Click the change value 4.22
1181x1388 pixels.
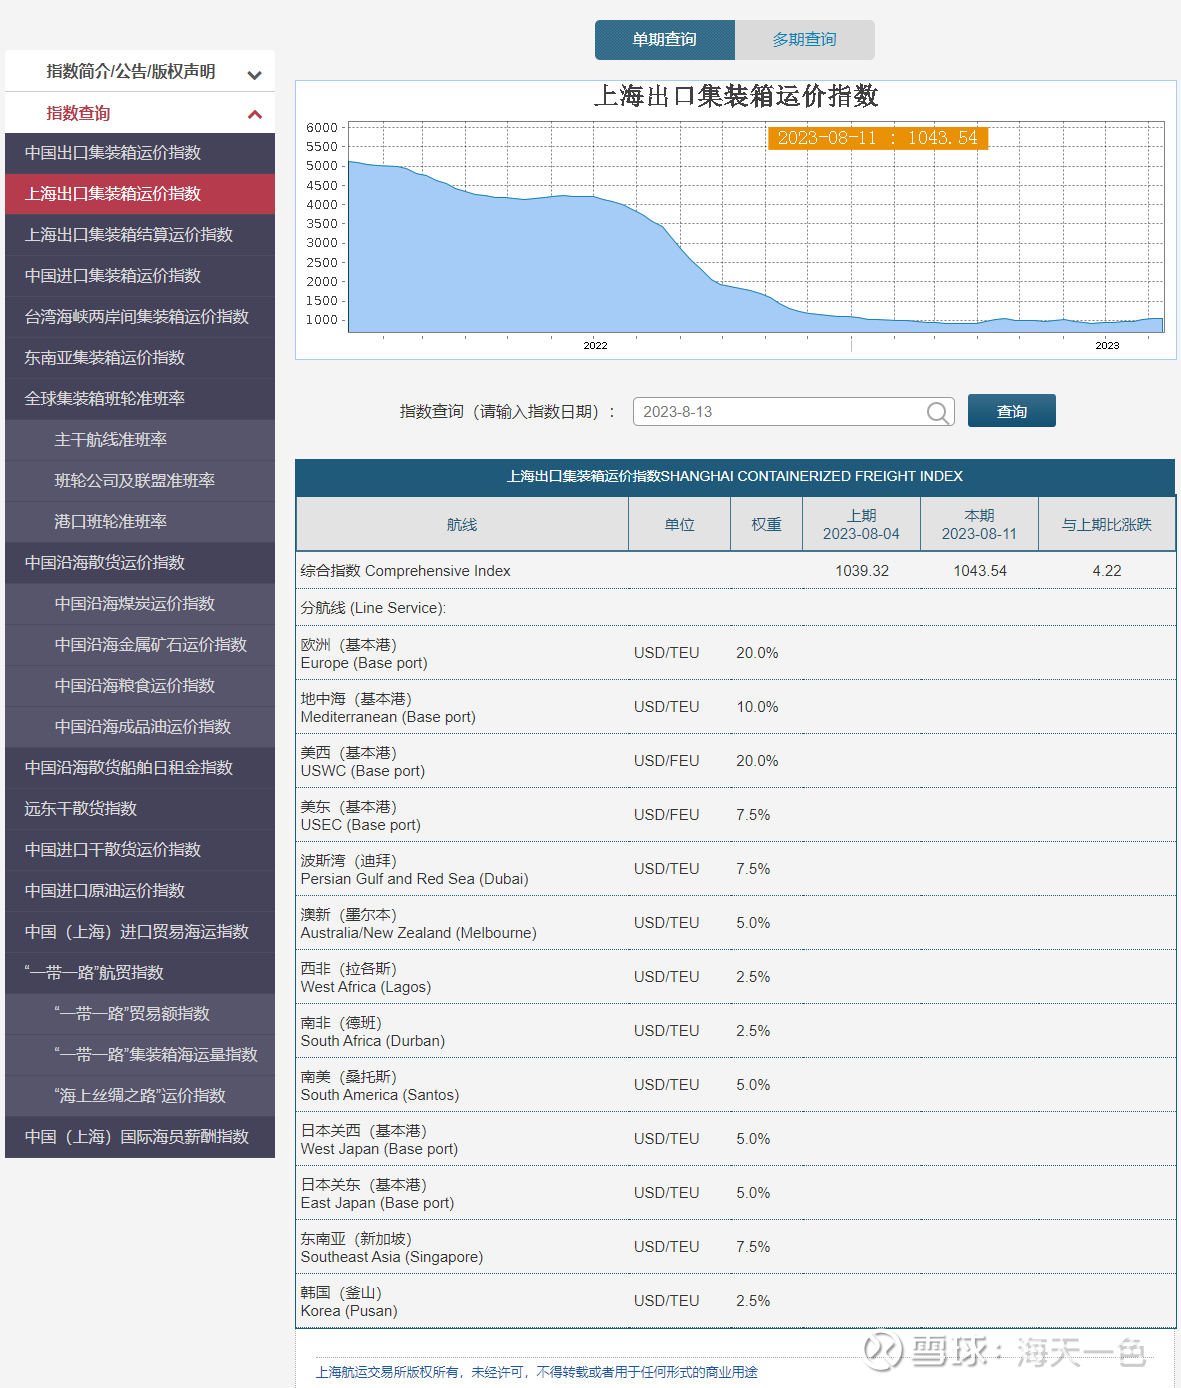tap(1107, 571)
